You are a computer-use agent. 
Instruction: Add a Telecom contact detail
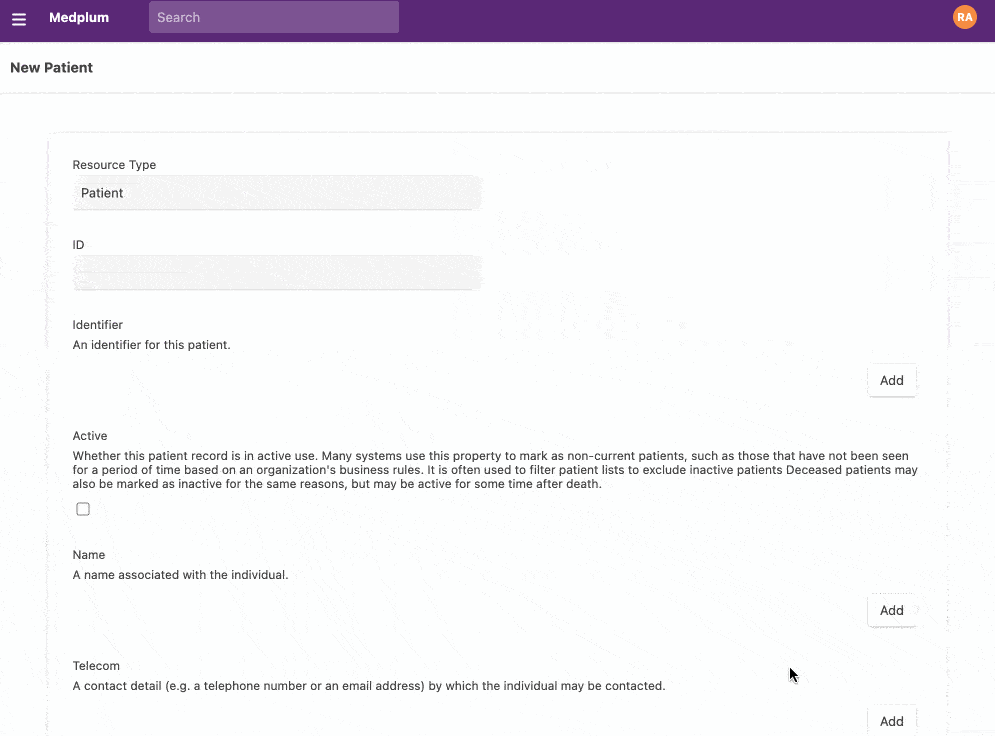(x=891, y=720)
